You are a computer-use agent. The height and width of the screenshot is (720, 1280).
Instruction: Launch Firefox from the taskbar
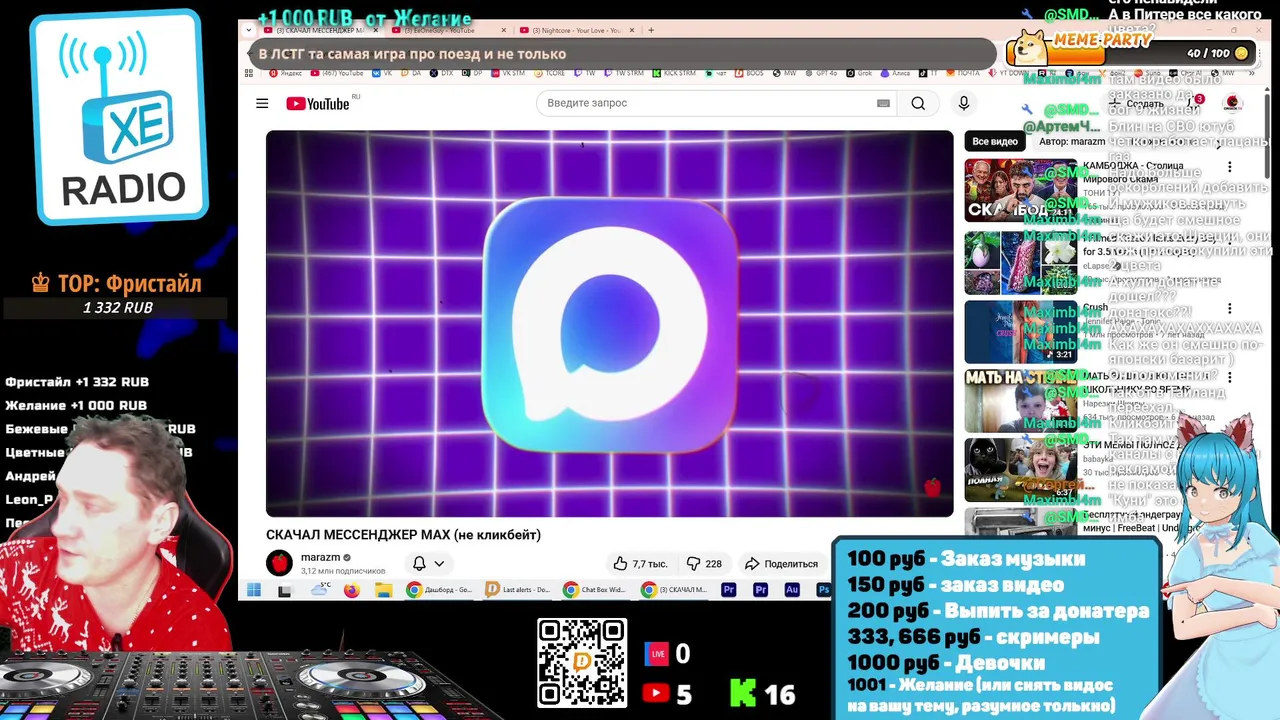[x=351, y=590]
